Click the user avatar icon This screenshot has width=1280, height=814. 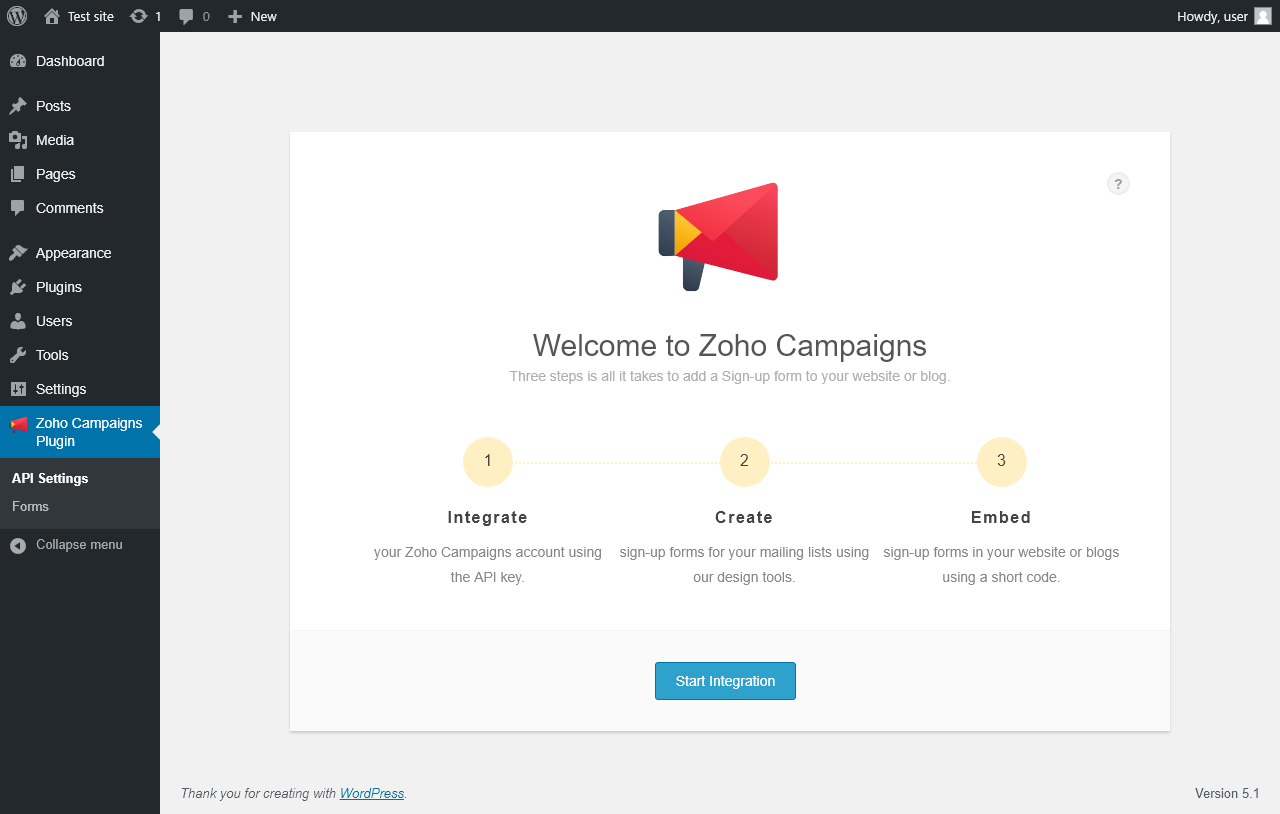1263,16
